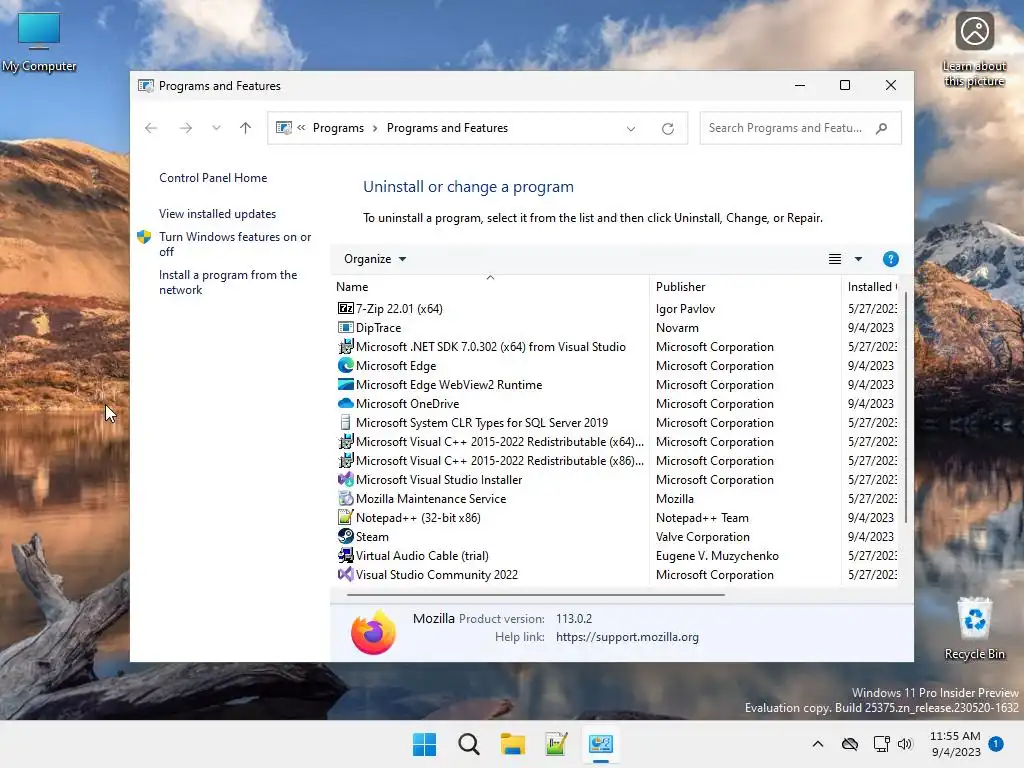Show hidden icons chevron in tray
The image size is (1024, 768).
[817, 744]
